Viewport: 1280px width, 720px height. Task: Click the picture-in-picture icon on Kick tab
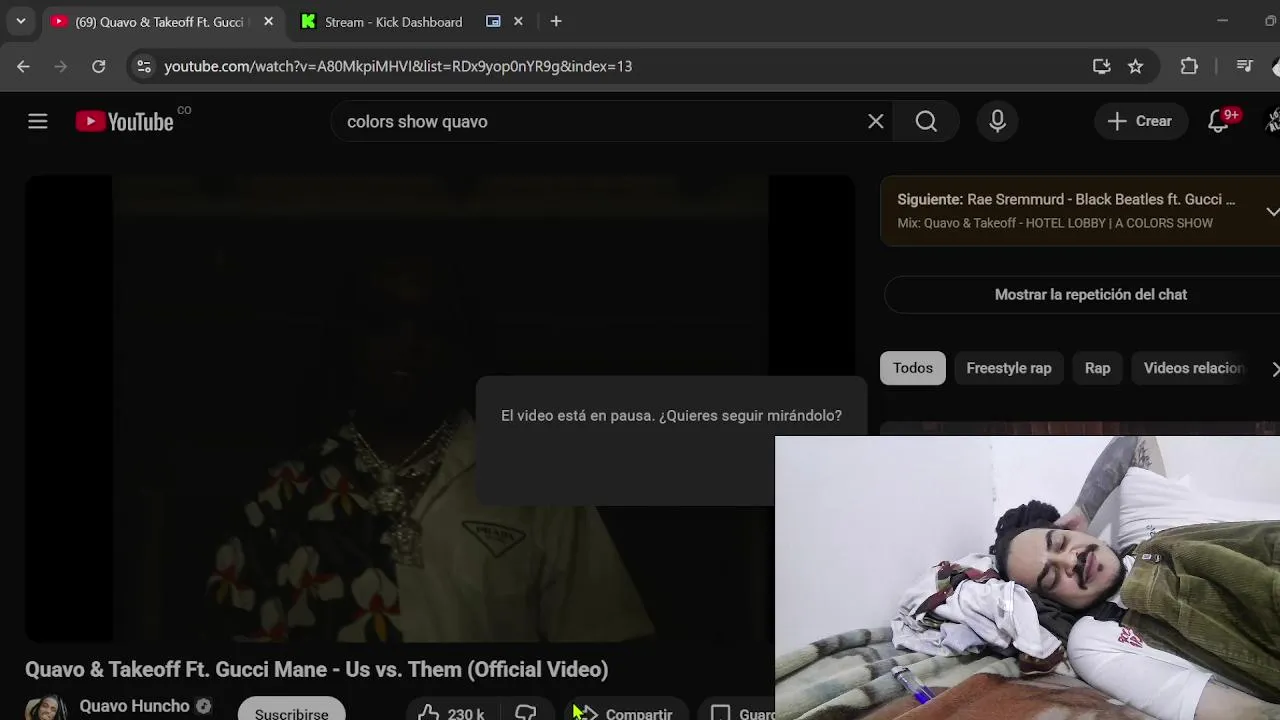(493, 21)
